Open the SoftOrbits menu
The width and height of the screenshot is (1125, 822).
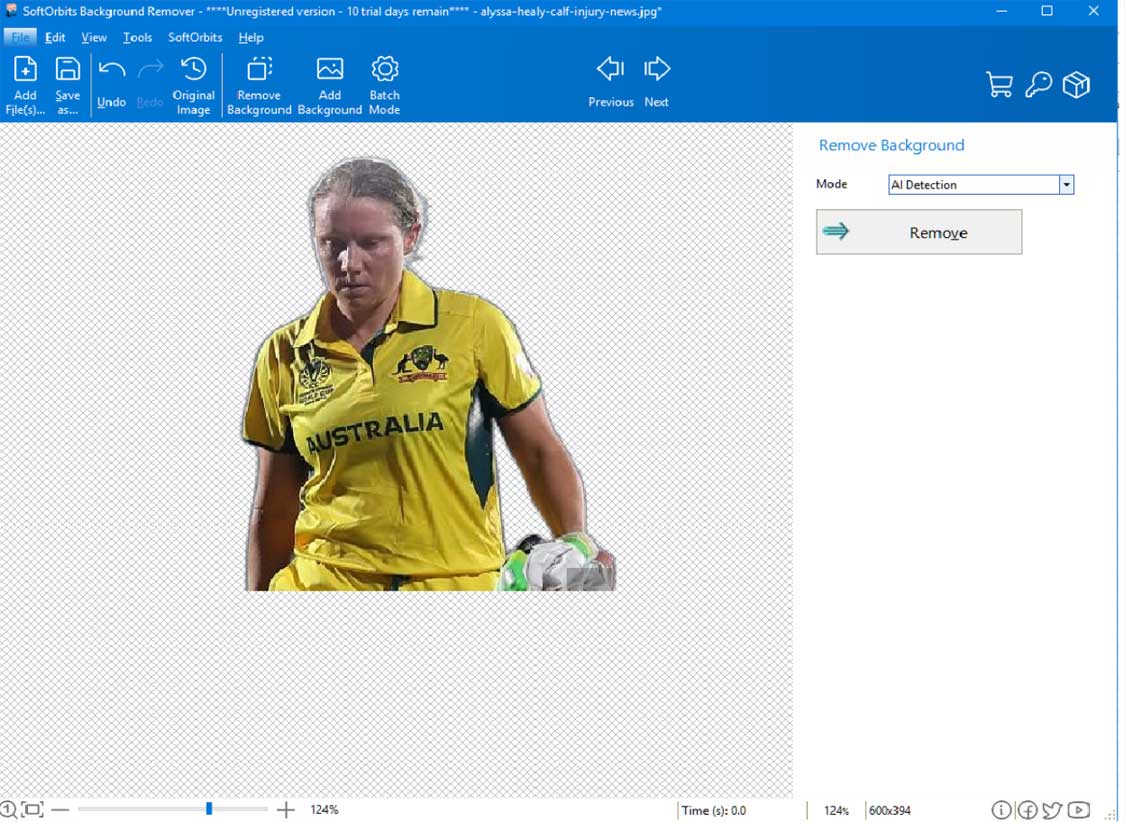195,37
